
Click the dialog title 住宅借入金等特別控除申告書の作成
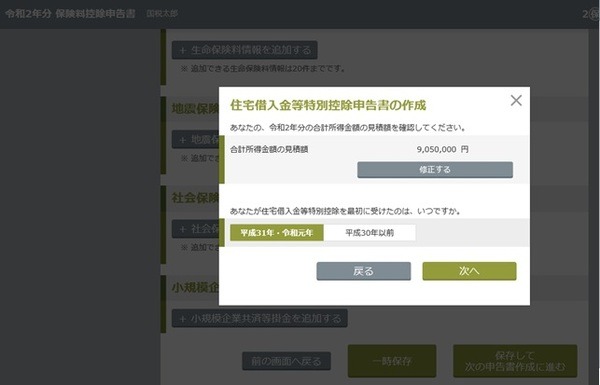click(328, 105)
